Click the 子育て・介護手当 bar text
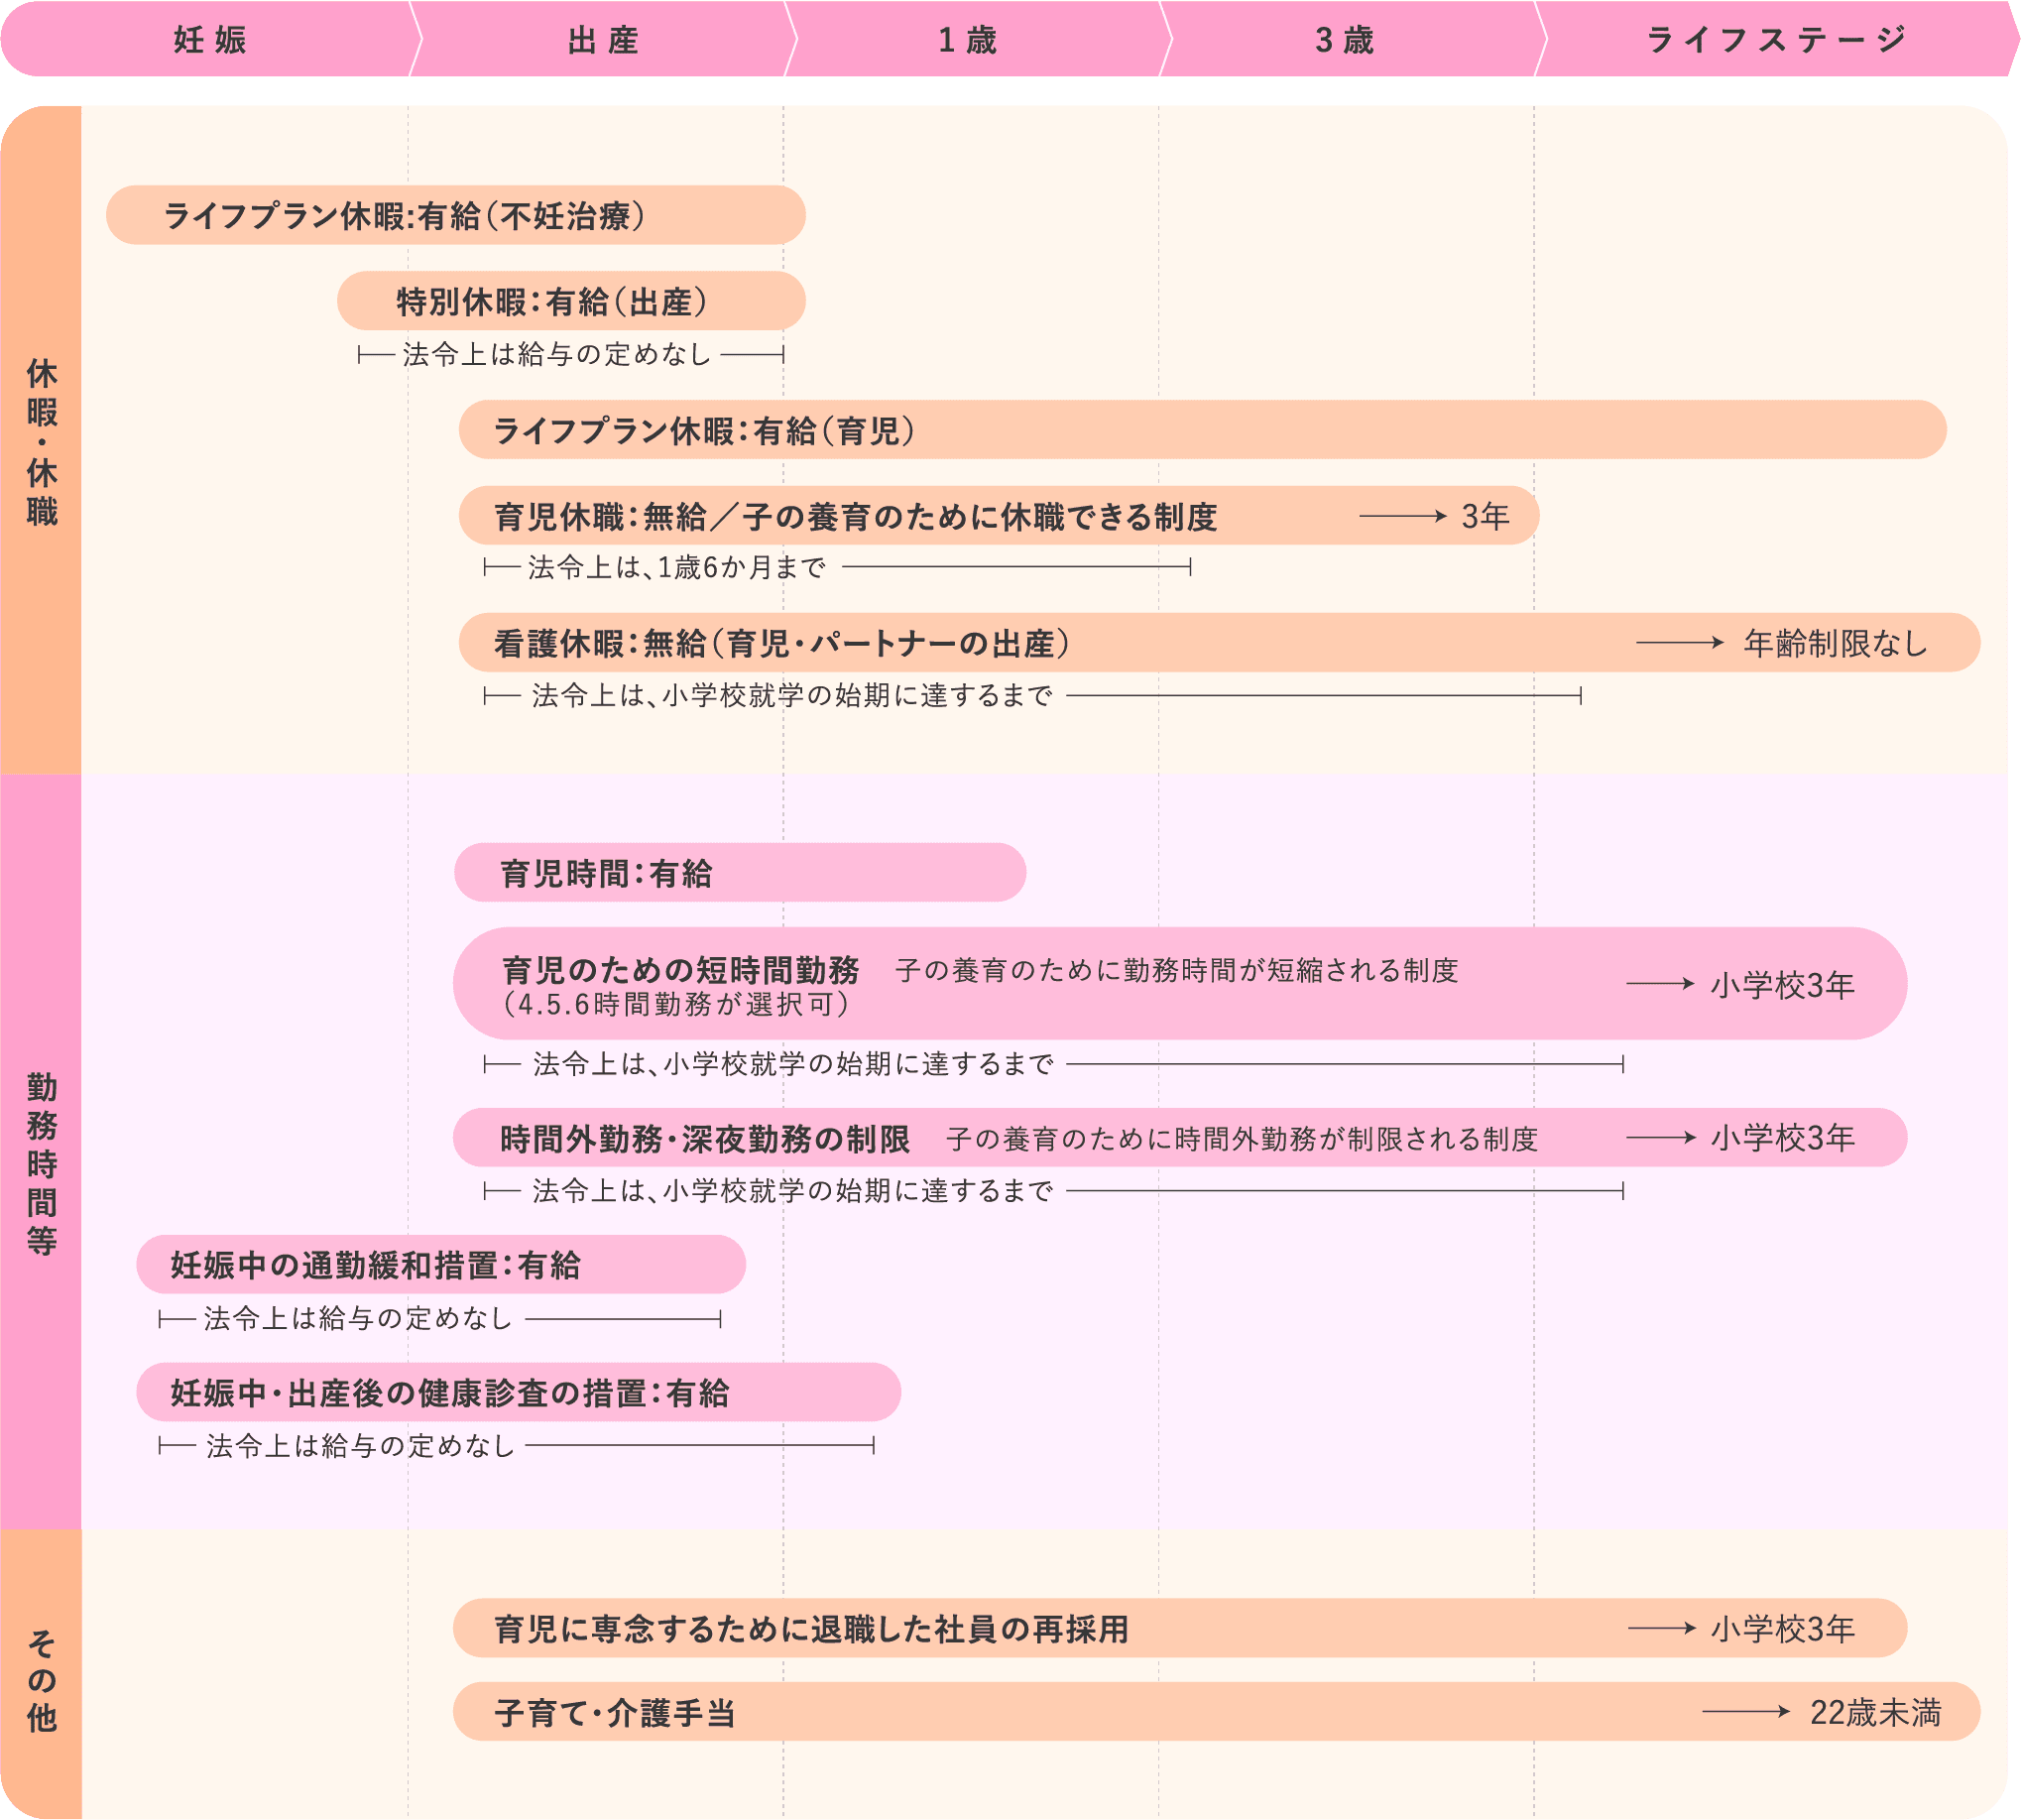Image resolution: width=2021 pixels, height=1820 pixels. click(x=615, y=1713)
